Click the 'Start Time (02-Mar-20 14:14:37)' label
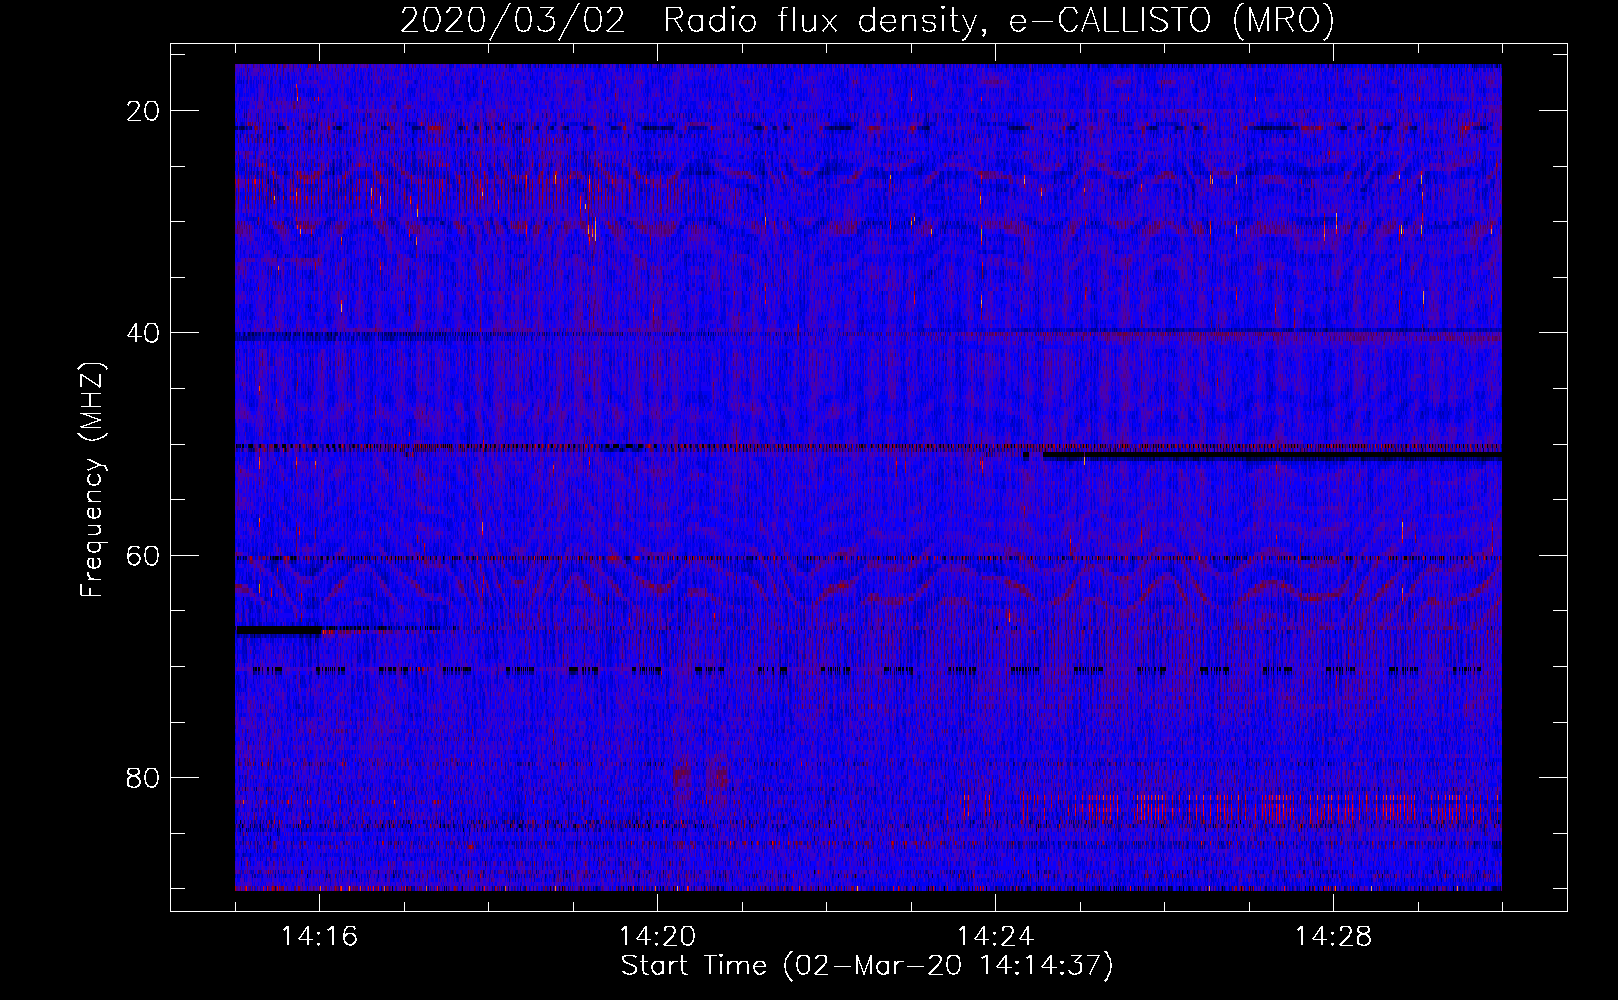The height and width of the screenshot is (1000, 1618). click(x=867, y=966)
